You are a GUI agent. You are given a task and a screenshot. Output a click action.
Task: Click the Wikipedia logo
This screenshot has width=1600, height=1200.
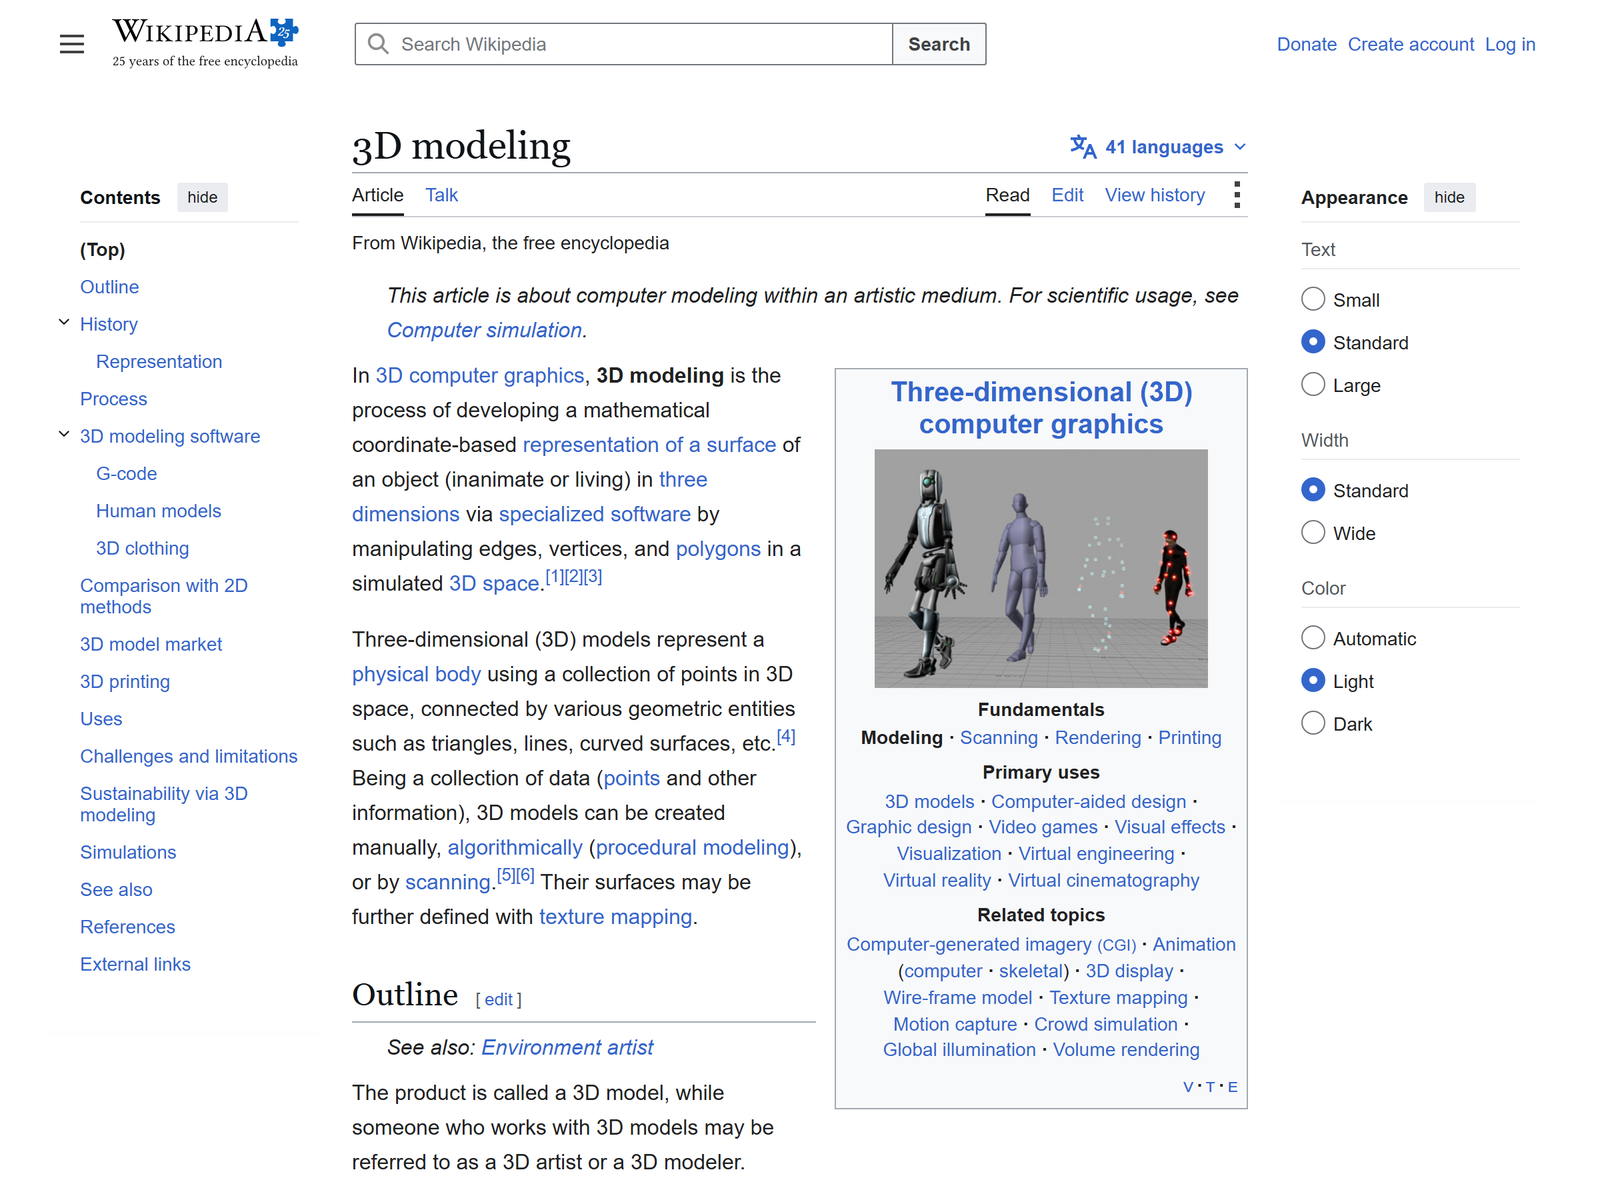pyautogui.click(x=205, y=43)
